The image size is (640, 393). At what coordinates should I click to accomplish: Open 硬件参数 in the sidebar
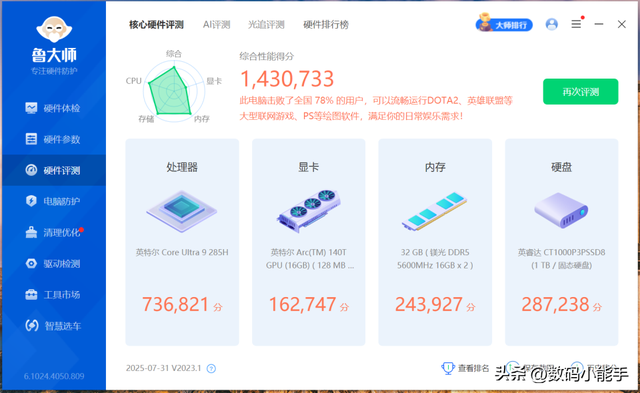click(53, 139)
